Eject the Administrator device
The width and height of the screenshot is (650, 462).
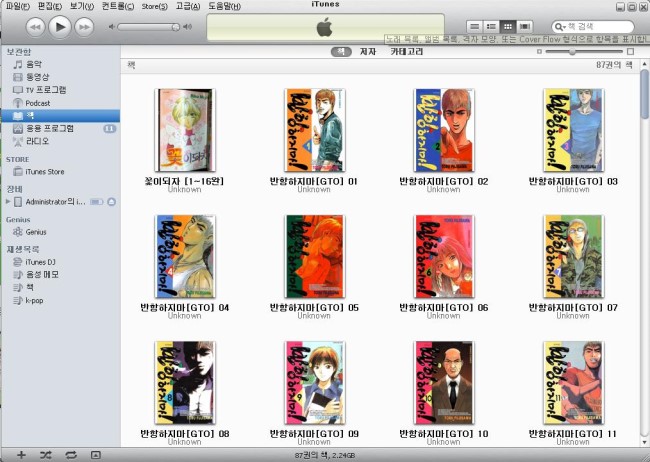112,202
